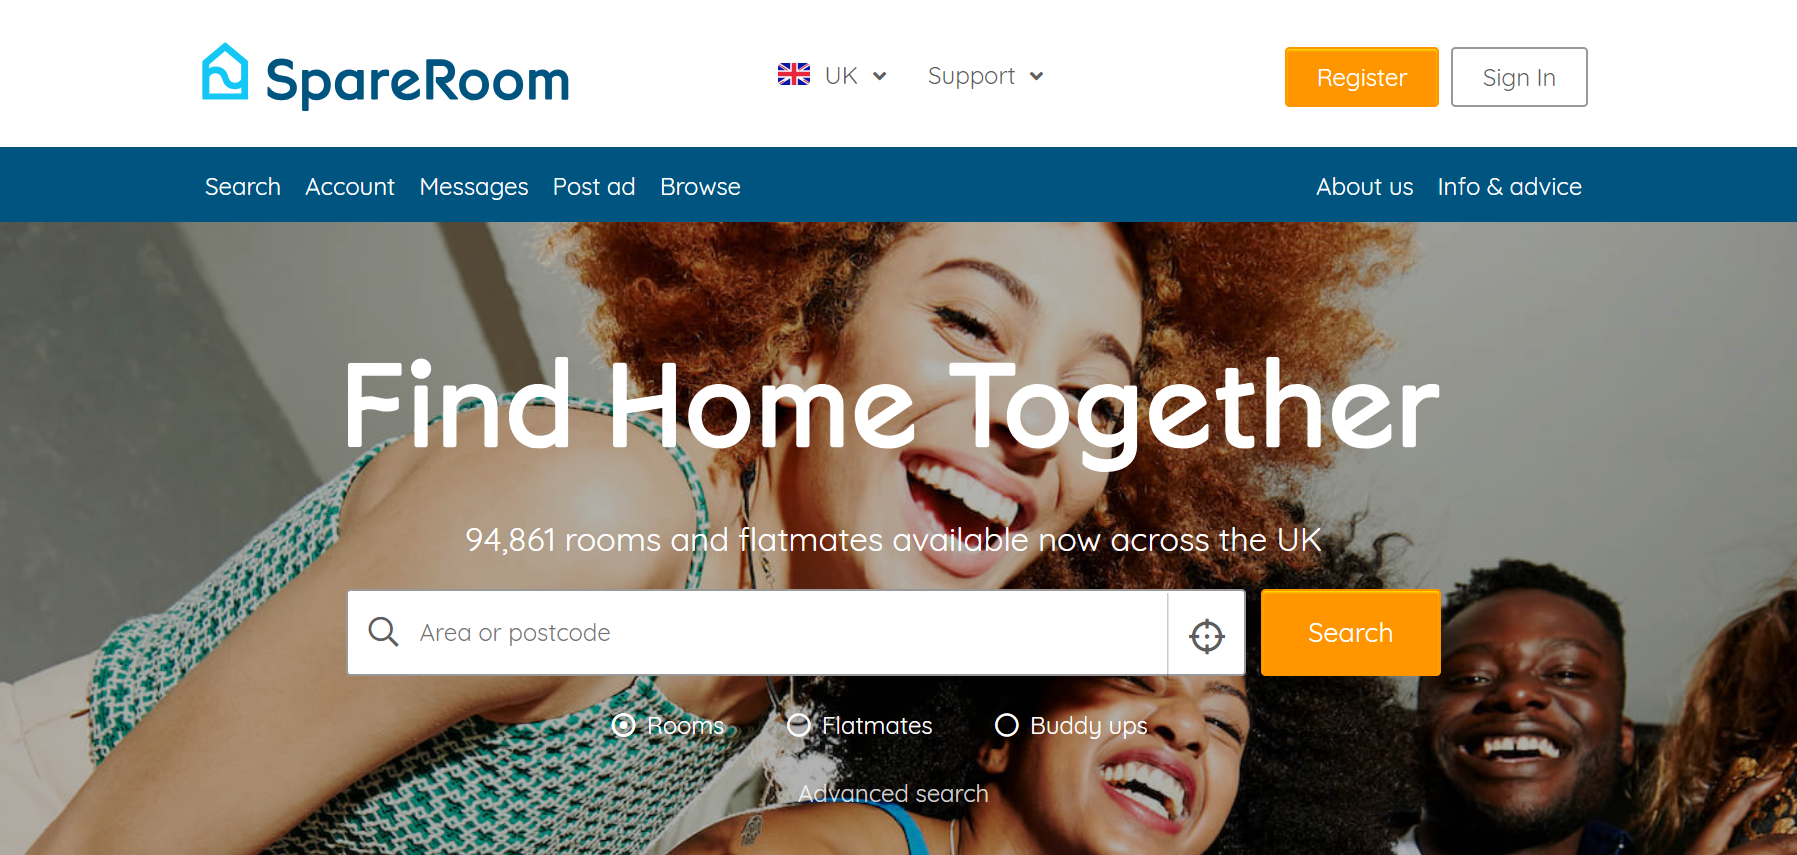Visit the About us page

(x=1365, y=187)
